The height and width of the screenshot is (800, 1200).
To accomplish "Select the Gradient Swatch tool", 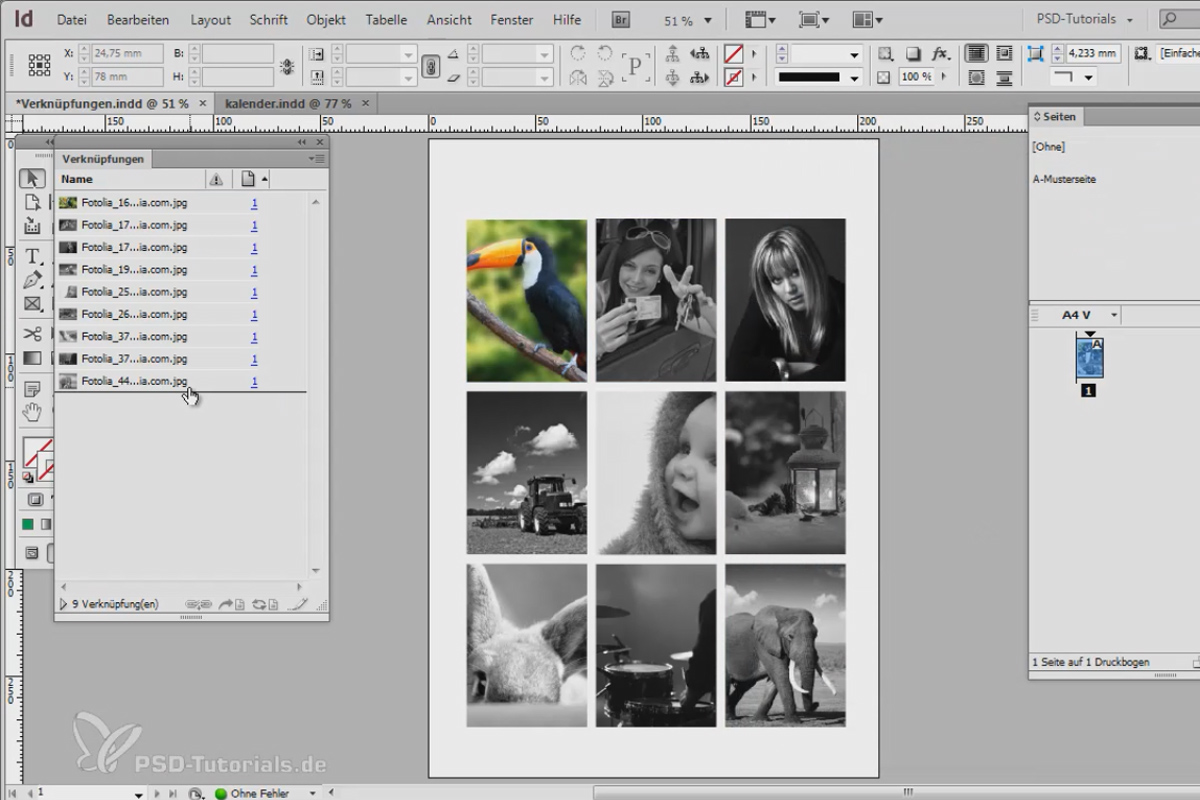I will point(32,358).
